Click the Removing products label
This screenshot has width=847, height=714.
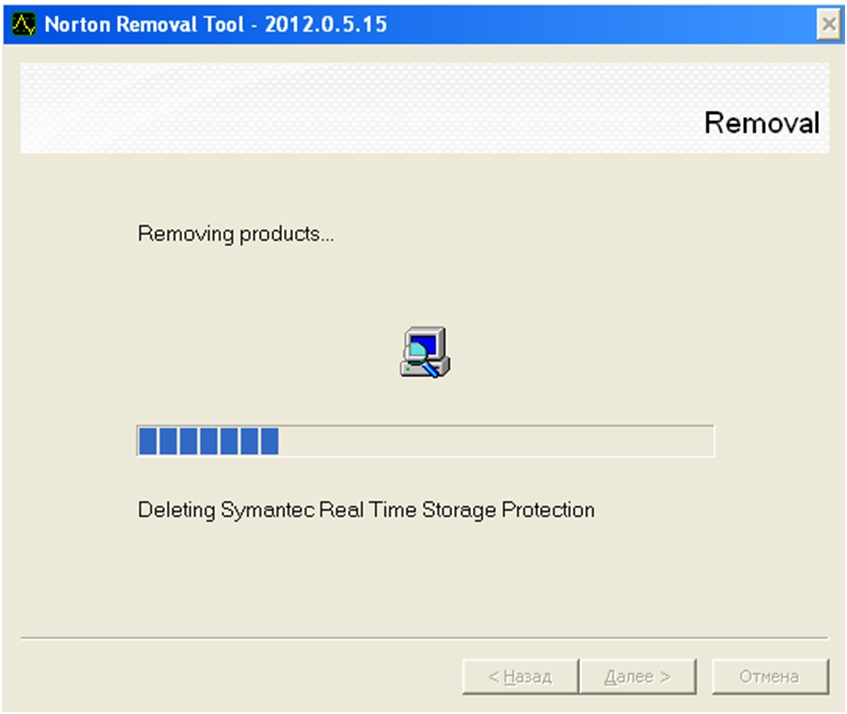236,234
